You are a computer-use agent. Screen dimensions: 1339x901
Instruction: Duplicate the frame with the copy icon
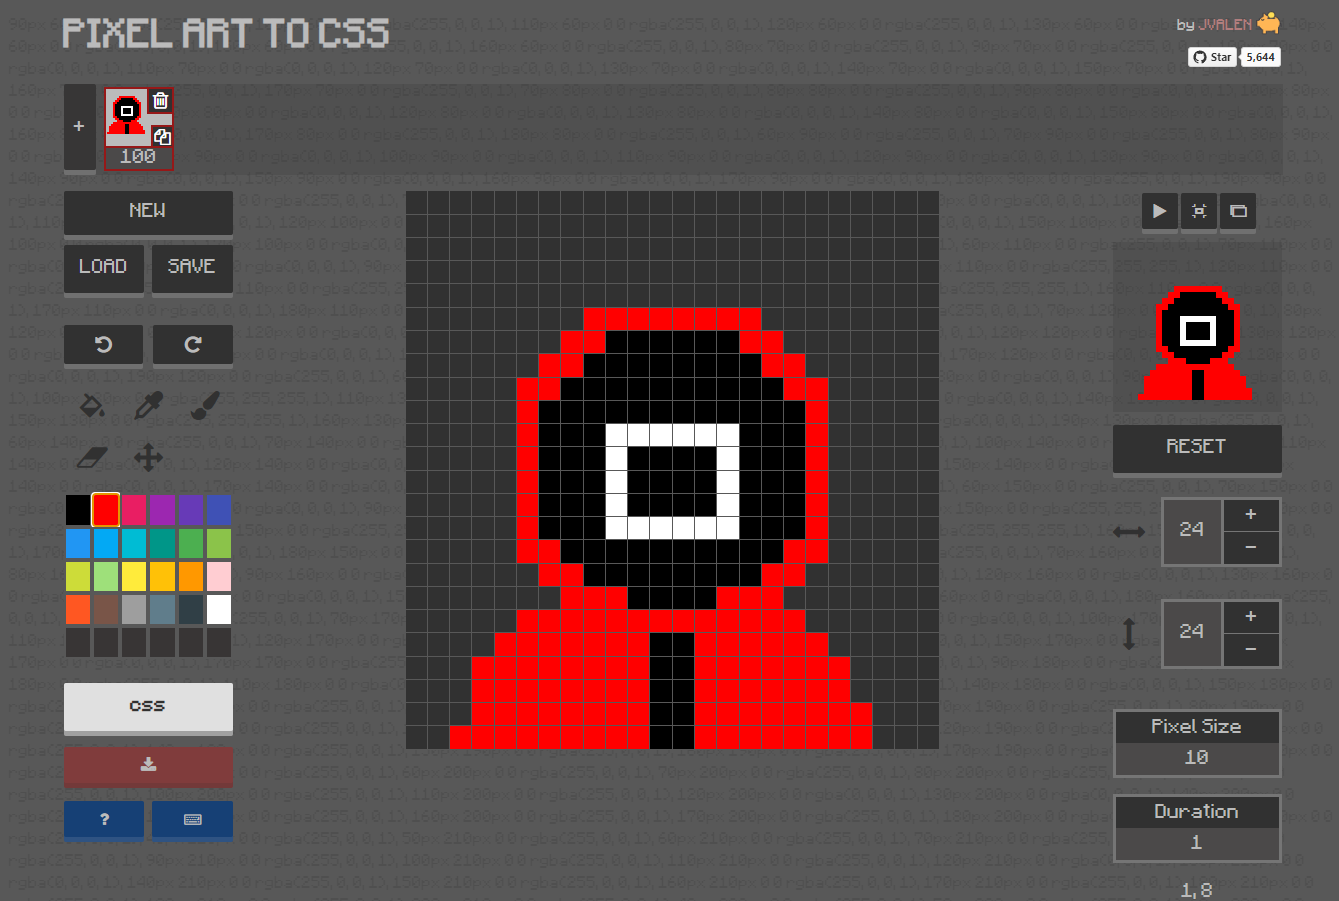tap(162, 136)
